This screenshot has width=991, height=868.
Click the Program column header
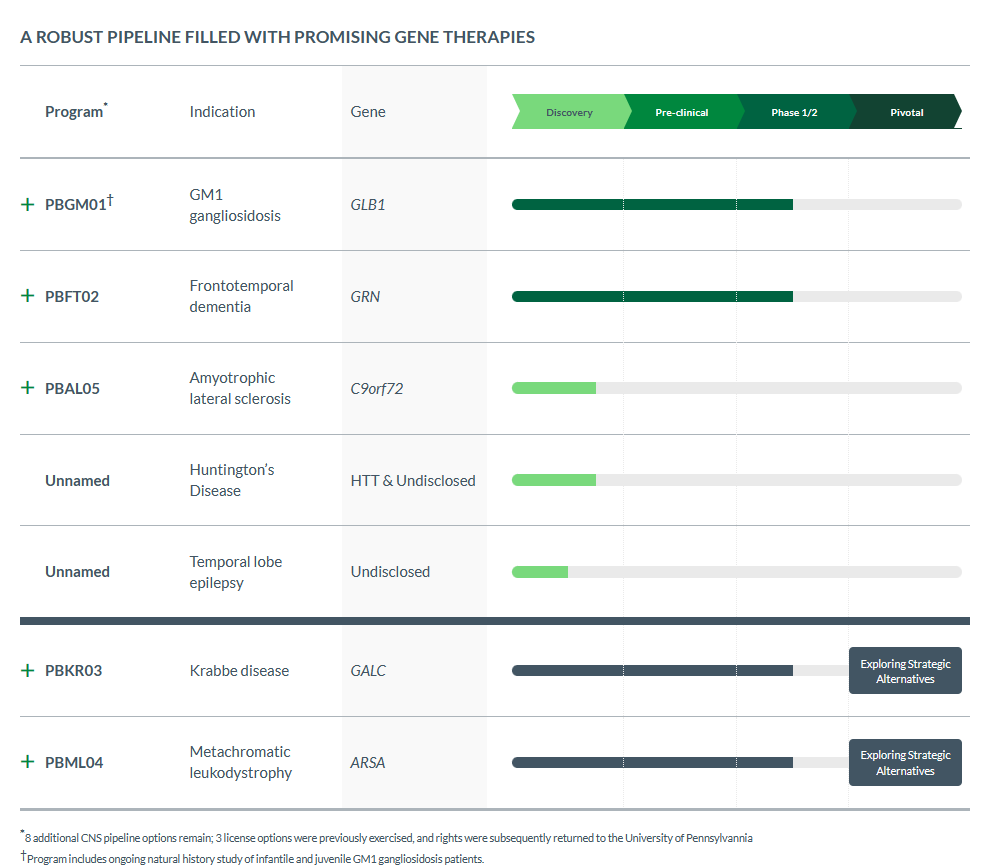pyautogui.click(x=74, y=112)
